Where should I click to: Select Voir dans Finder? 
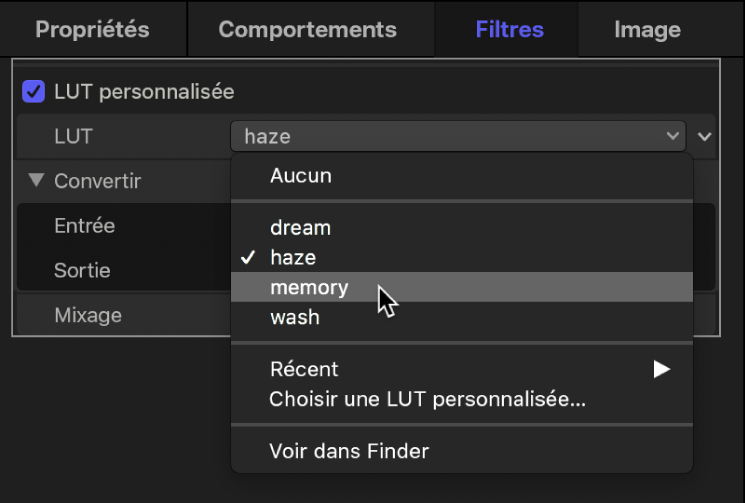pos(349,451)
